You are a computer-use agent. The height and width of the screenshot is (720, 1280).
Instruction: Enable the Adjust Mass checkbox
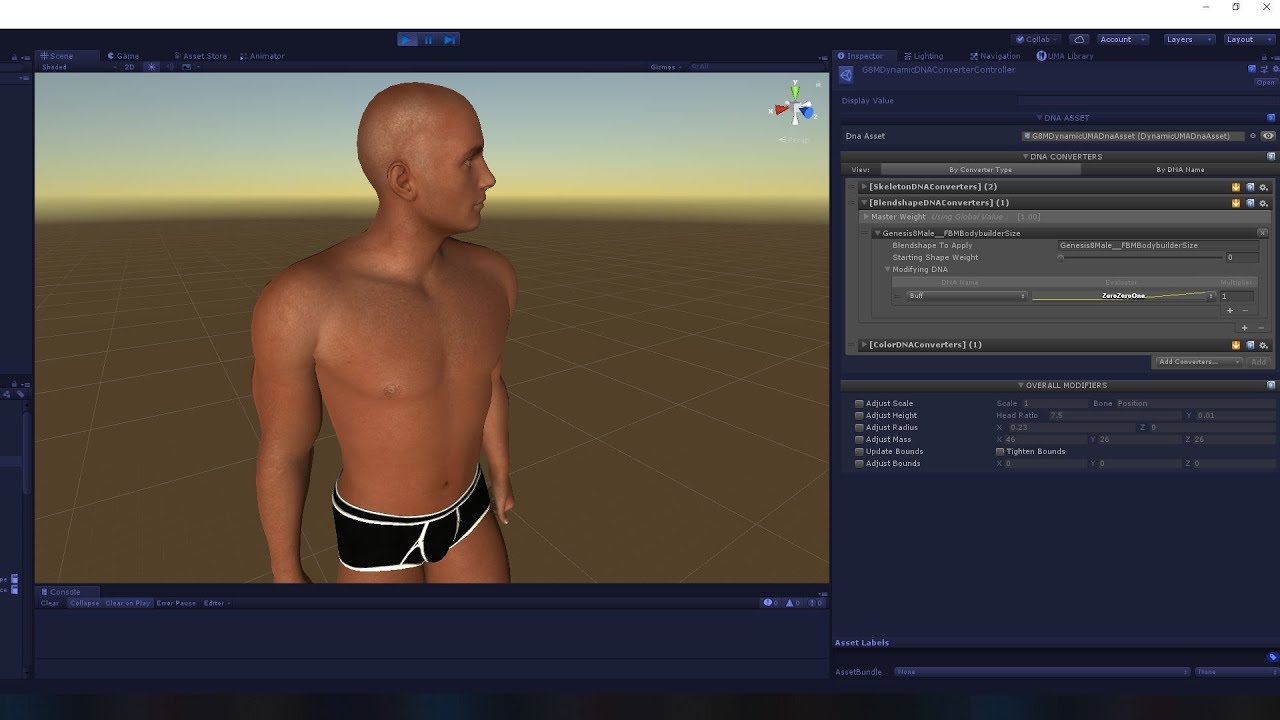pos(859,440)
